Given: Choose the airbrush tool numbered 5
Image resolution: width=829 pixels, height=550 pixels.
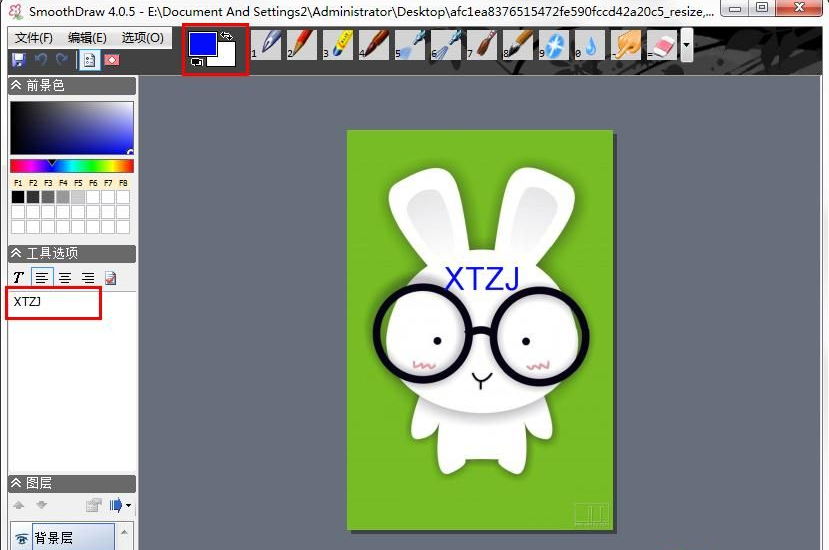Looking at the screenshot, I should 413,44.
